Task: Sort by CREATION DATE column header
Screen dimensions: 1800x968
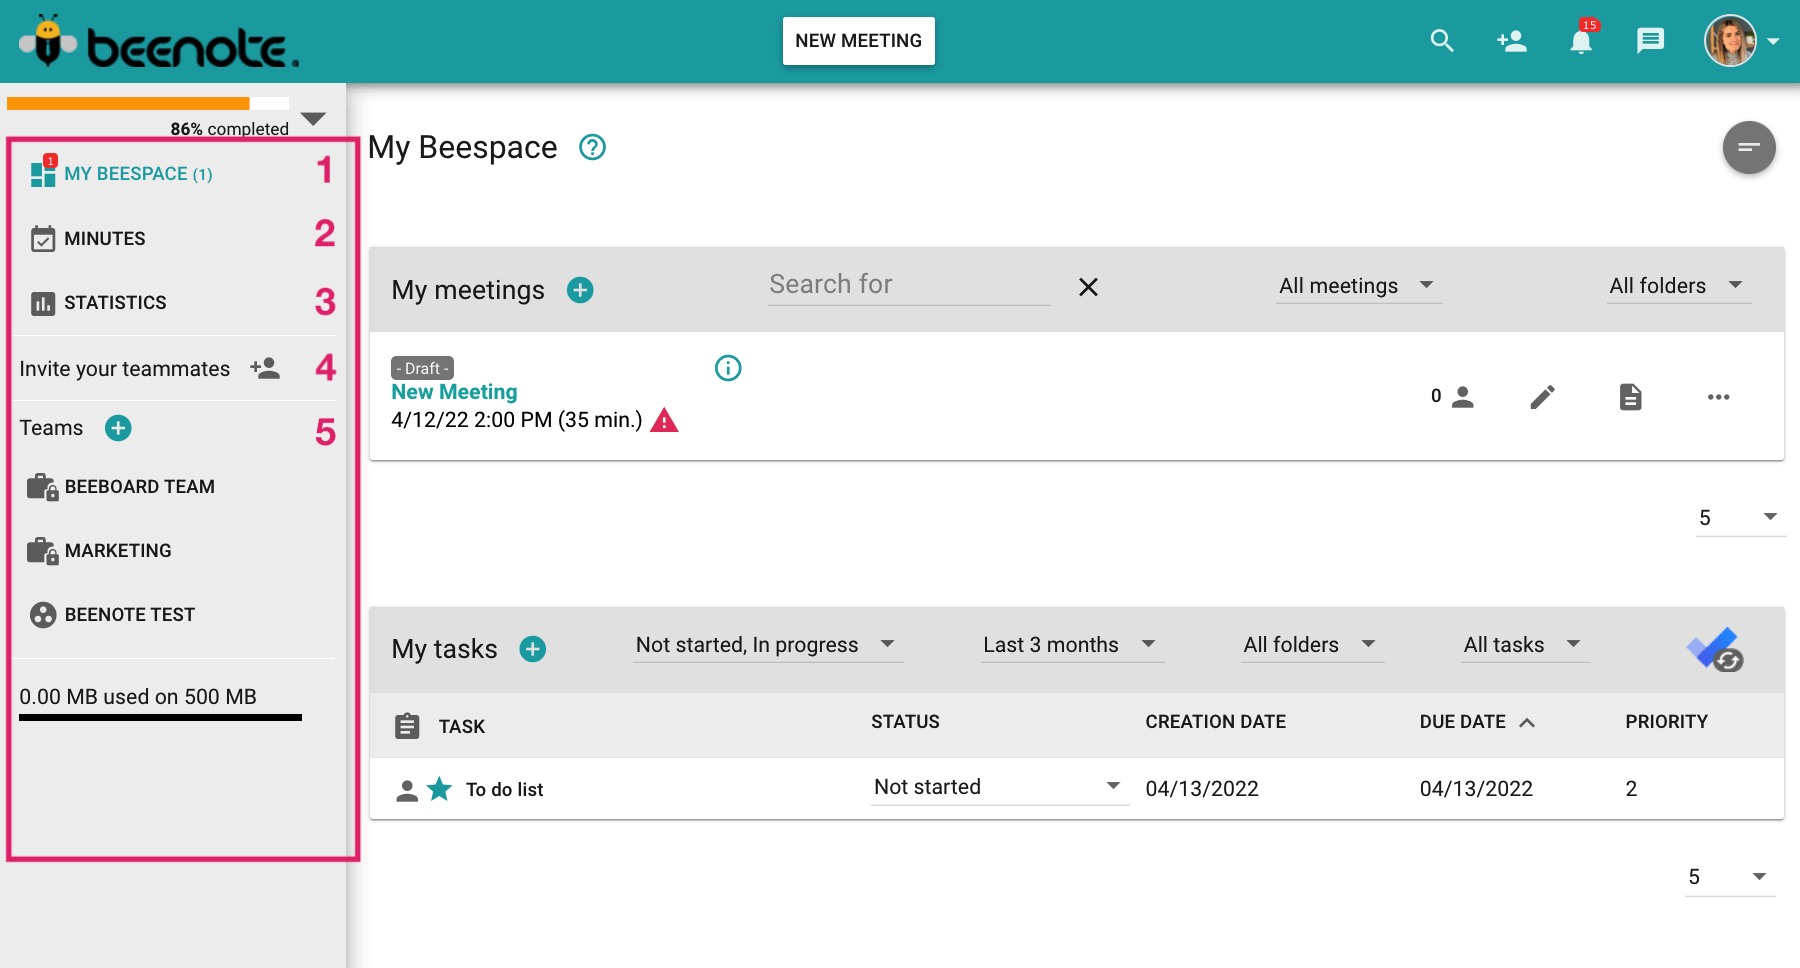Action: (x=1215, y=722)
